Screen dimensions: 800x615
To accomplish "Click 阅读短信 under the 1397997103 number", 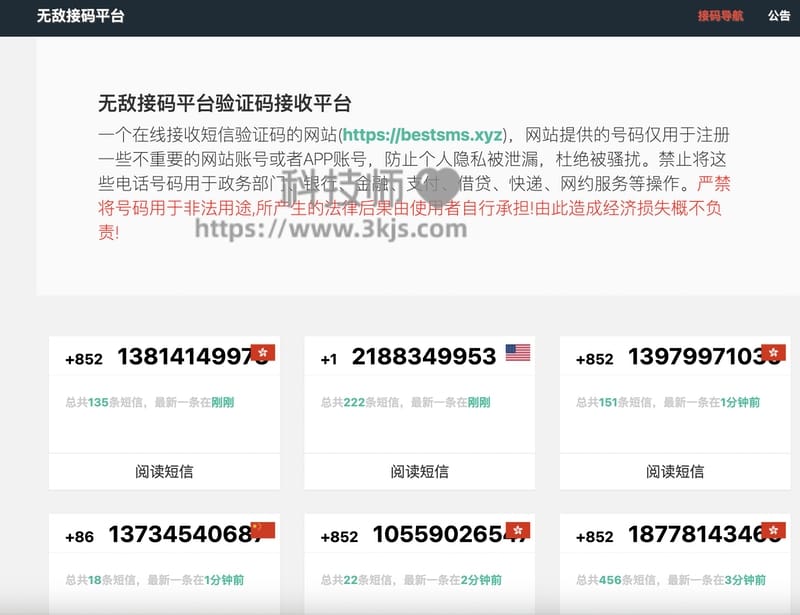I will [x=675, y=472].
